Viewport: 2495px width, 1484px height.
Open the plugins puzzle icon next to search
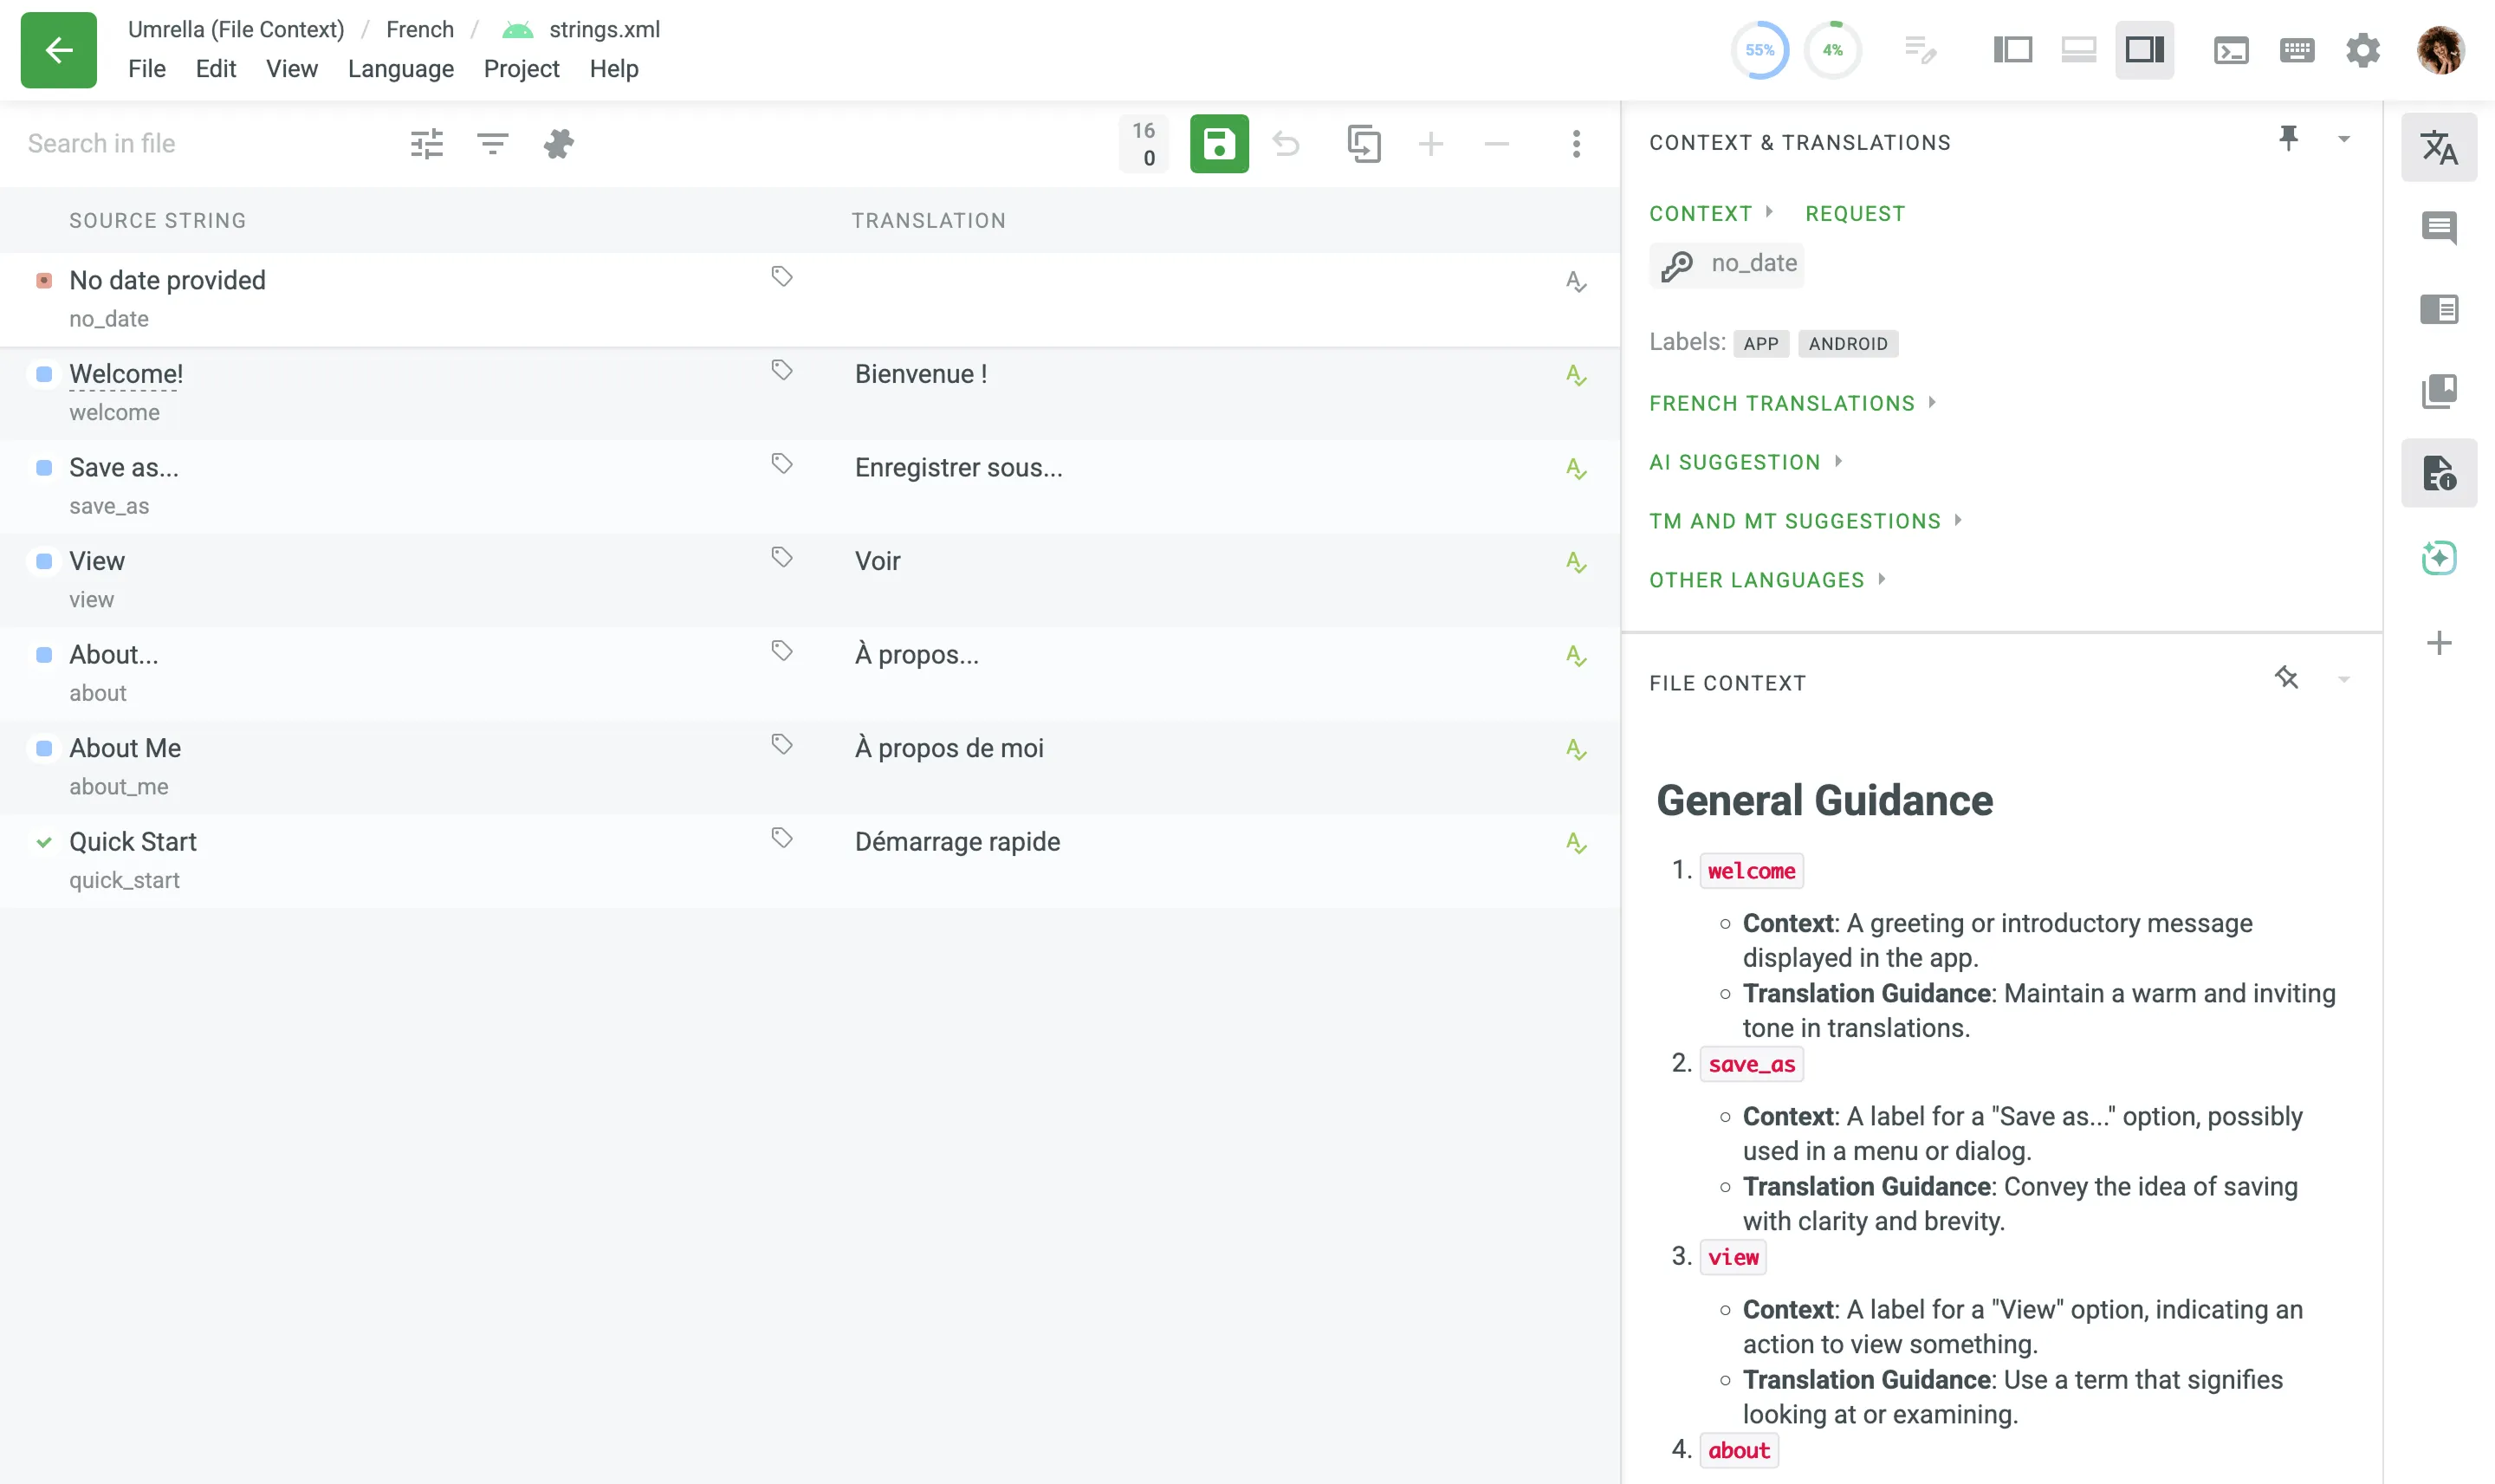click(559, 143)
